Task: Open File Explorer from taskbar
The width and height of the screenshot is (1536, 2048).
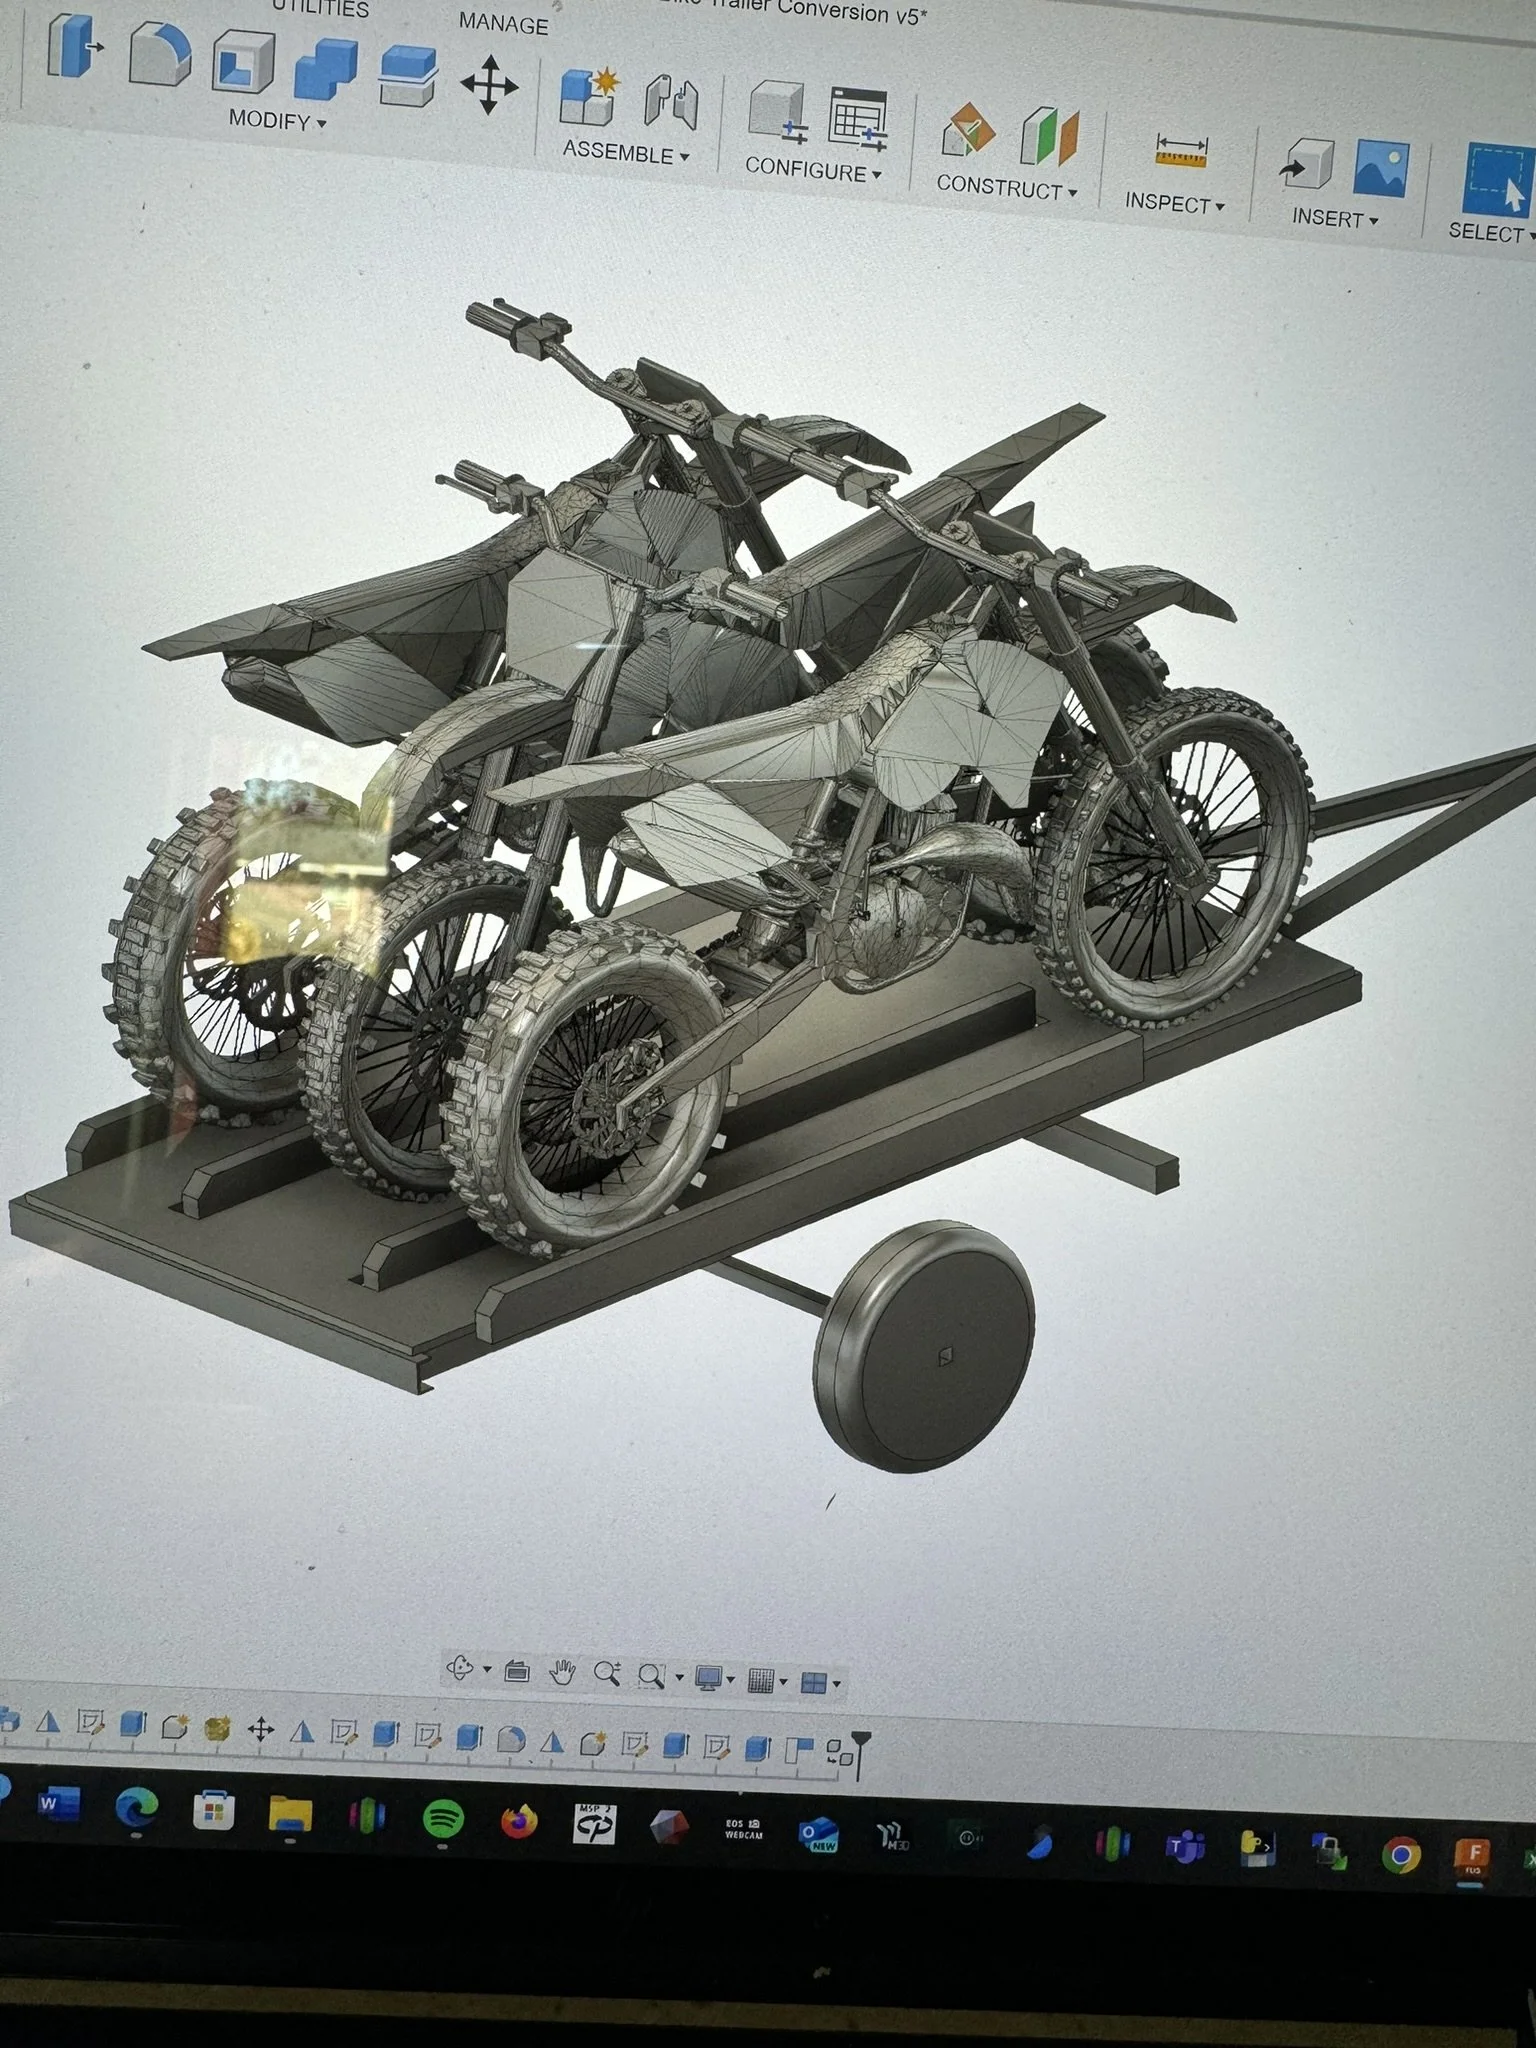Action: click(x=290, y=1812)
